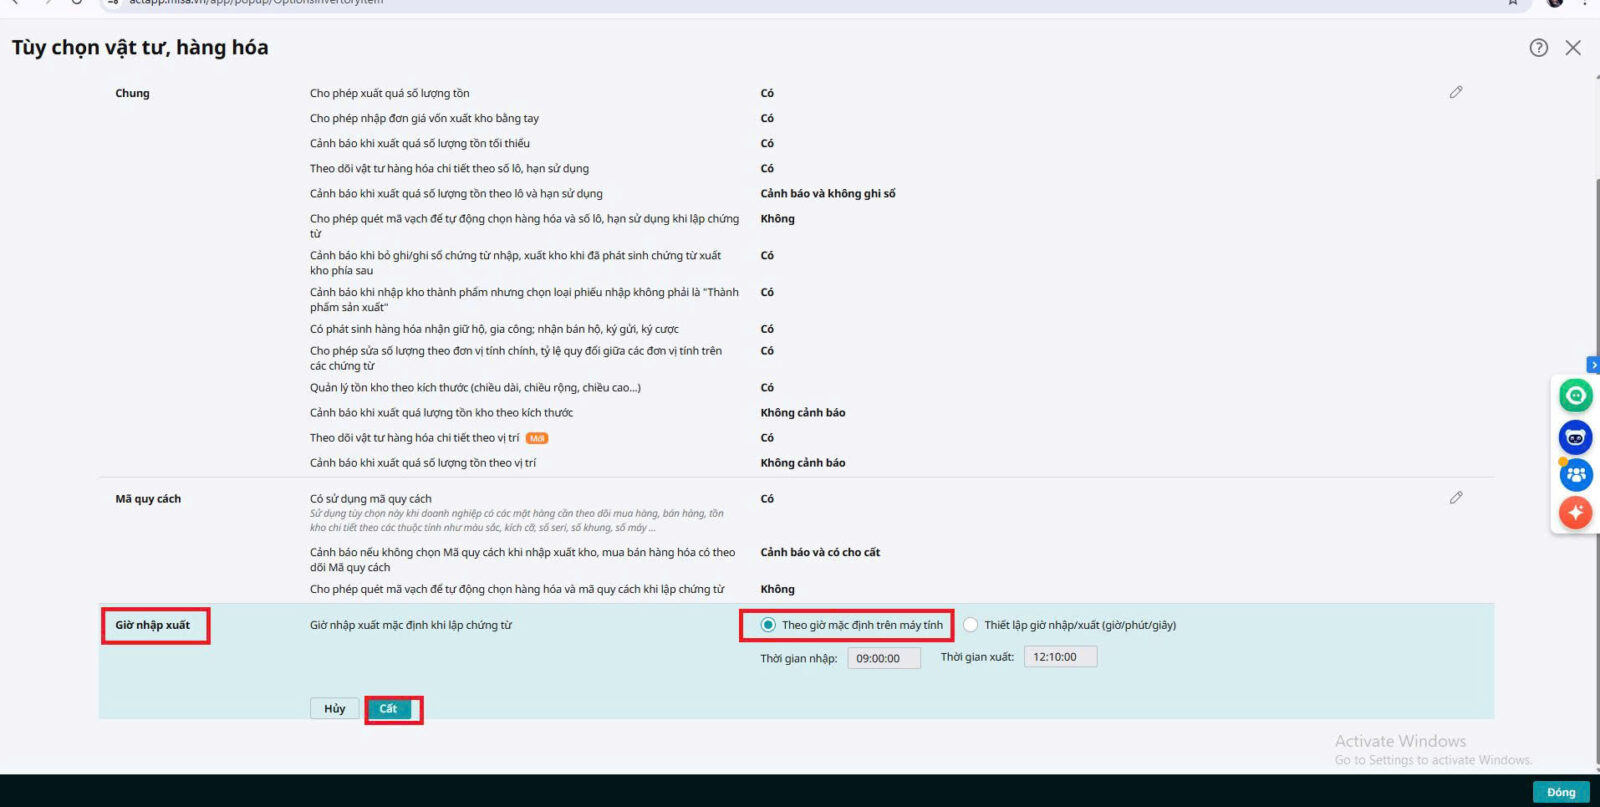Viewport: 1600px width, 807px height.
Task: Click 'Có' value for 'Quản lý tồn kho theo kích thước'
Action: 767,388
